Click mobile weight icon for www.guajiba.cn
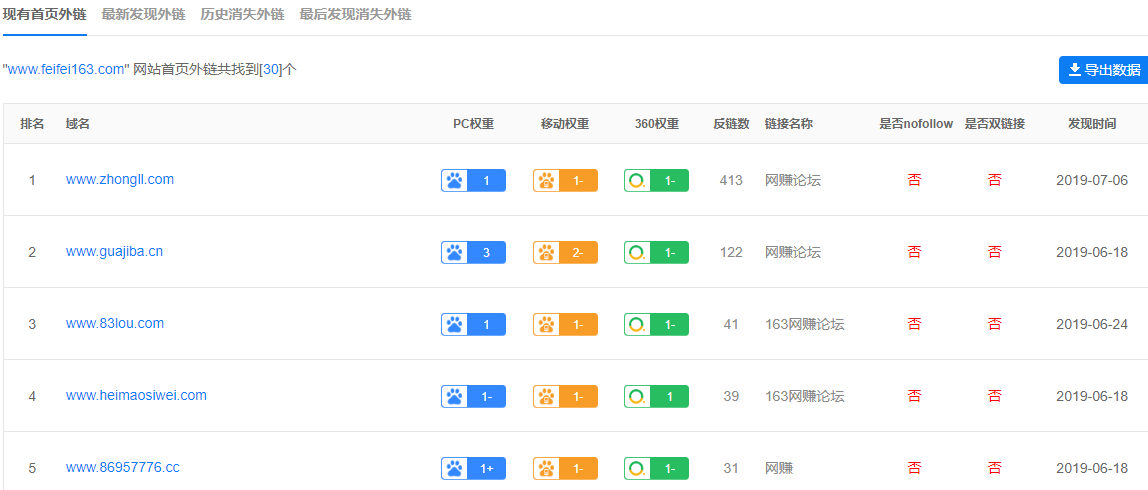 (546, 253)
